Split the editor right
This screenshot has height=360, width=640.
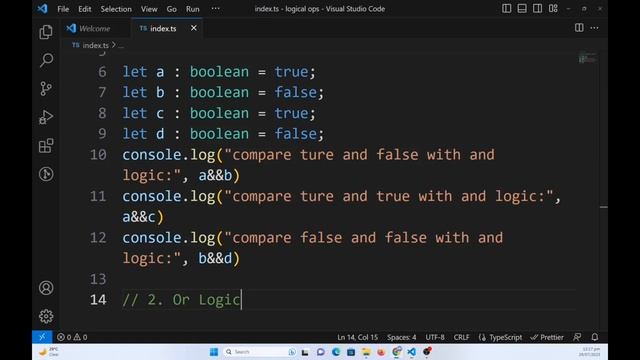click(579, 28)
